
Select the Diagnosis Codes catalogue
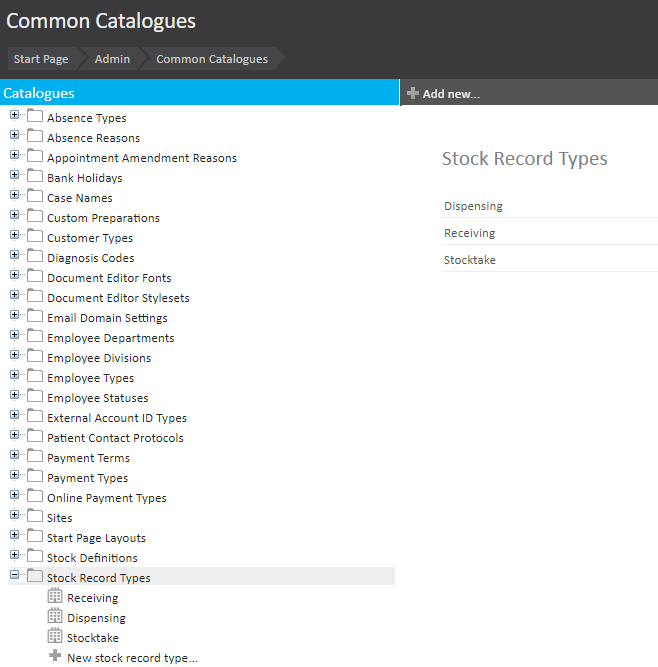(x=90, y=258)
